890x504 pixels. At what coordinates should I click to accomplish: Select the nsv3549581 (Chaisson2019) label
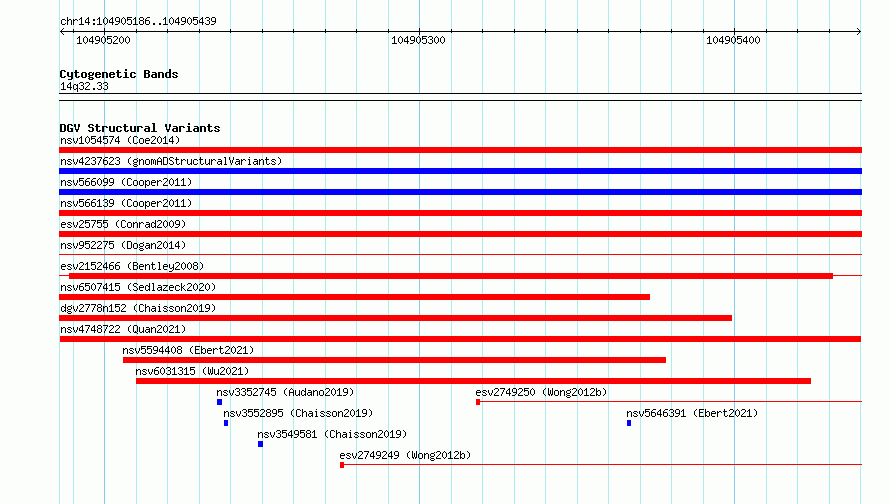pyautogui.click(x=332, y=434)
